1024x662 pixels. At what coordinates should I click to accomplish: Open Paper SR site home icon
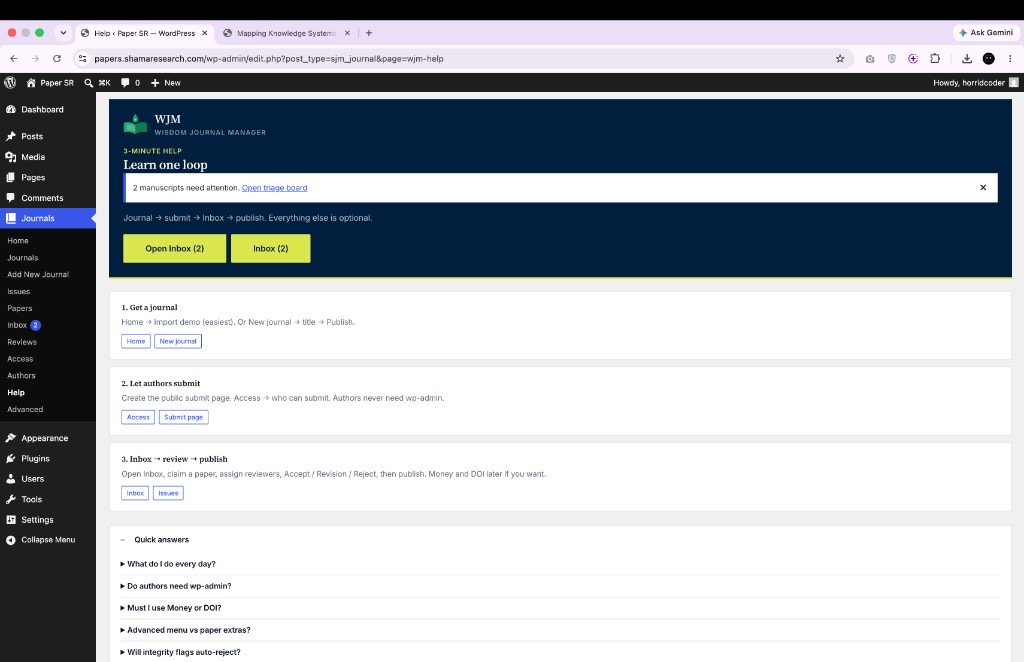[x=31, y=83]
